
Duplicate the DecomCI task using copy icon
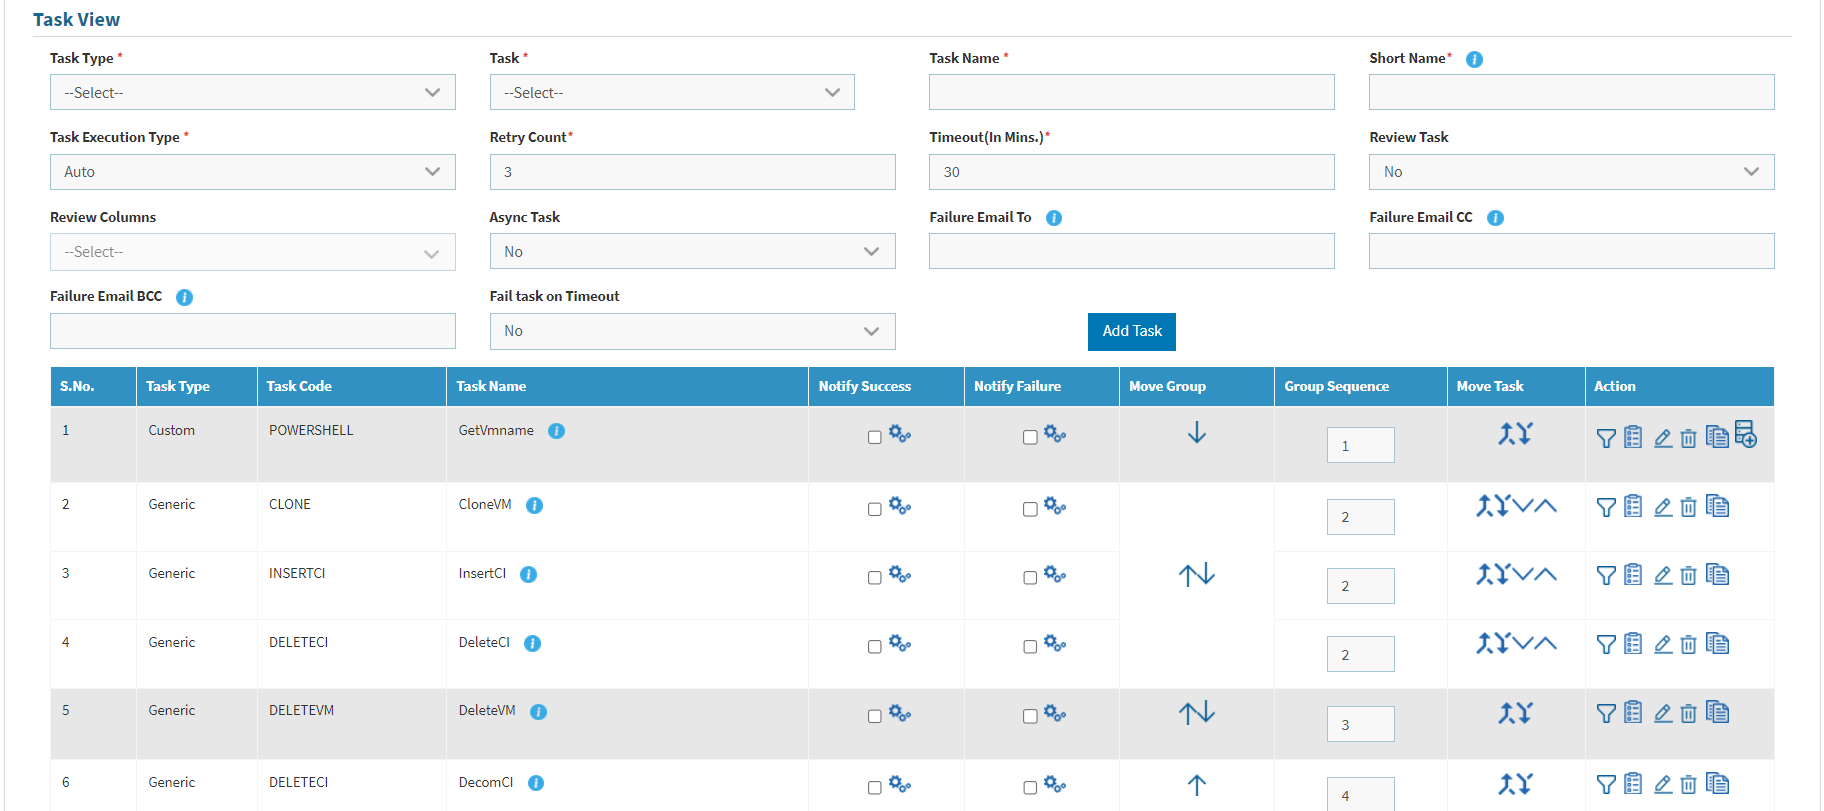[1717, 784]
